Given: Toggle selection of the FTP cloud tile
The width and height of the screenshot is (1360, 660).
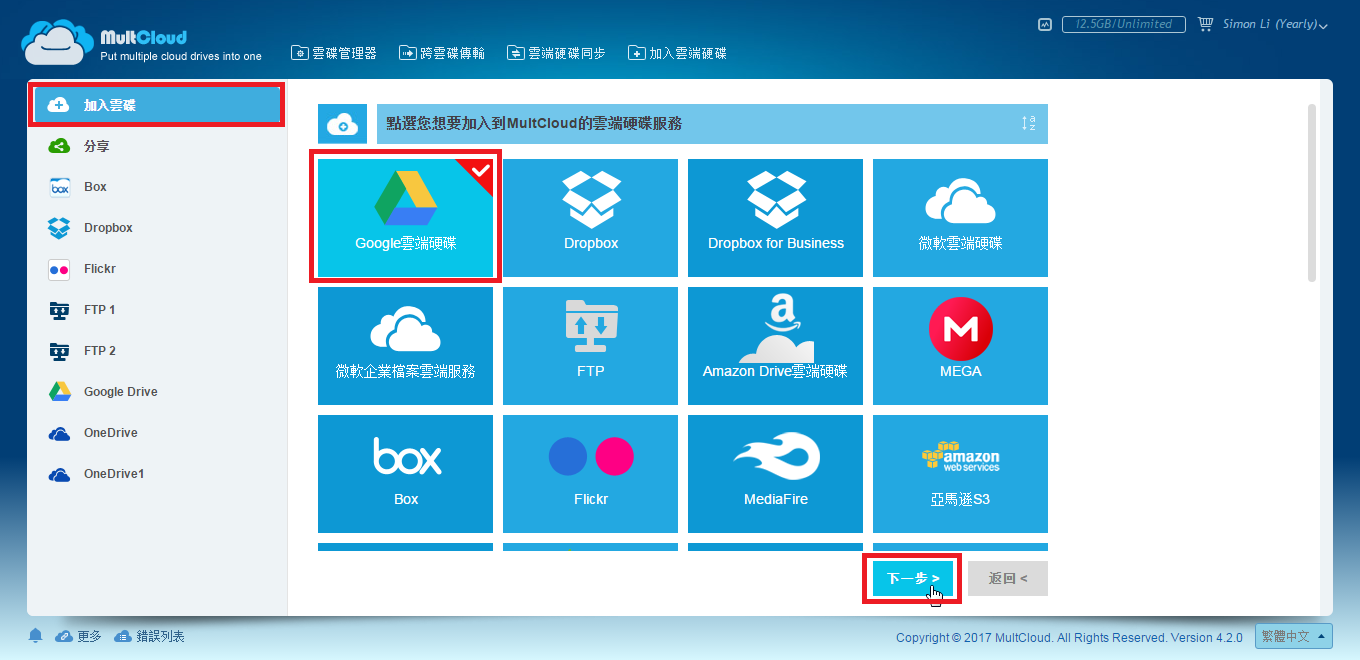Looking at the screenshot, I should click(590, 345).
